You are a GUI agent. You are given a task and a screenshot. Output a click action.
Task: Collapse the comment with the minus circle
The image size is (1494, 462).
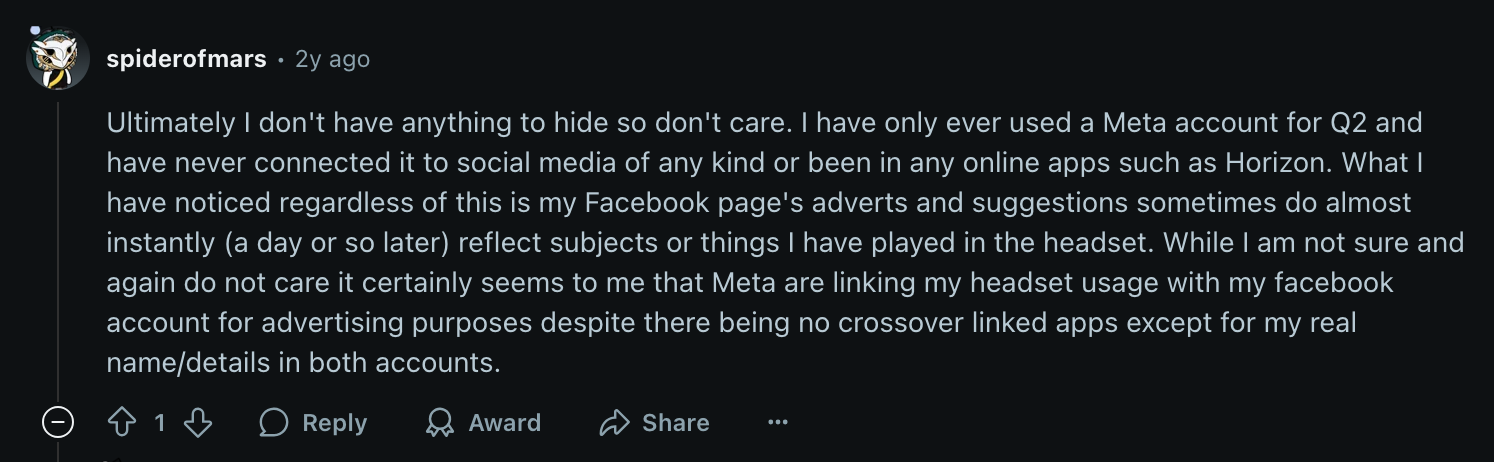click(x=58, y=423)
